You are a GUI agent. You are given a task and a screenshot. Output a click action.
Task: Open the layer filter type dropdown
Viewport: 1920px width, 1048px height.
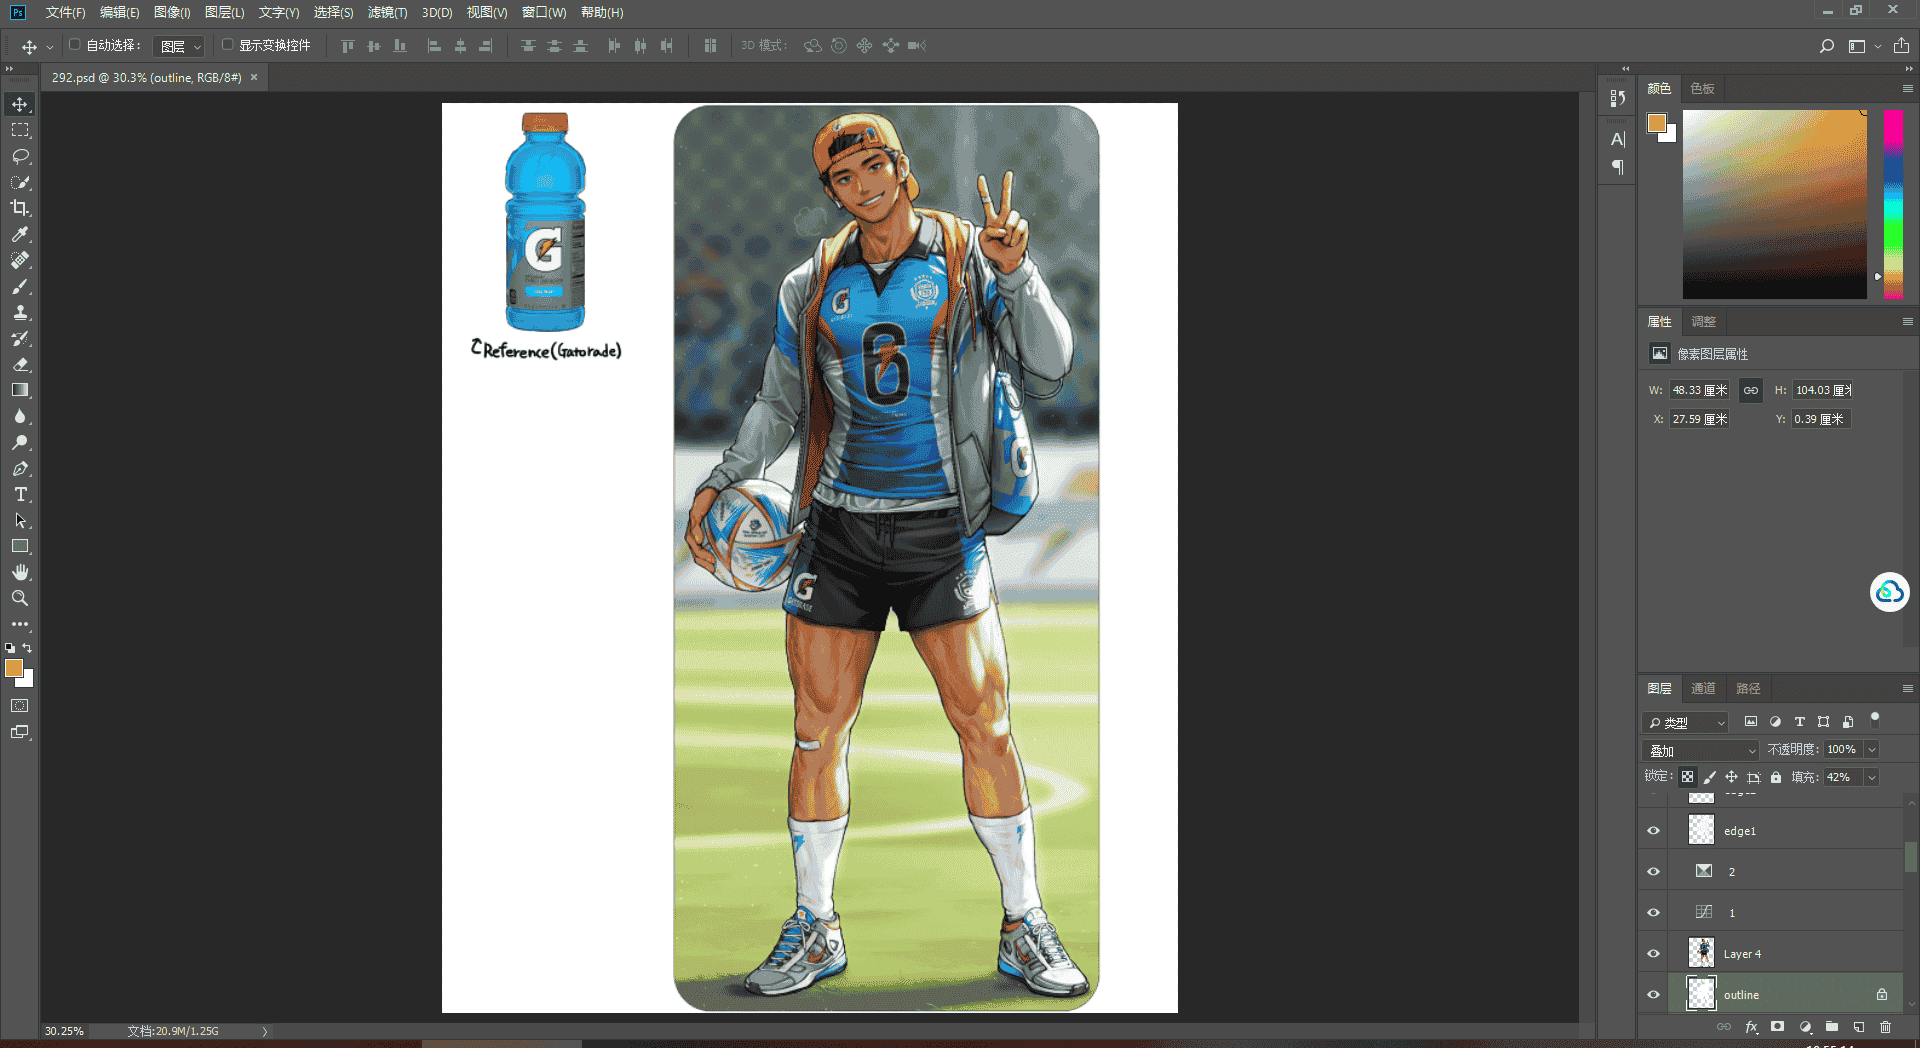1686,723
